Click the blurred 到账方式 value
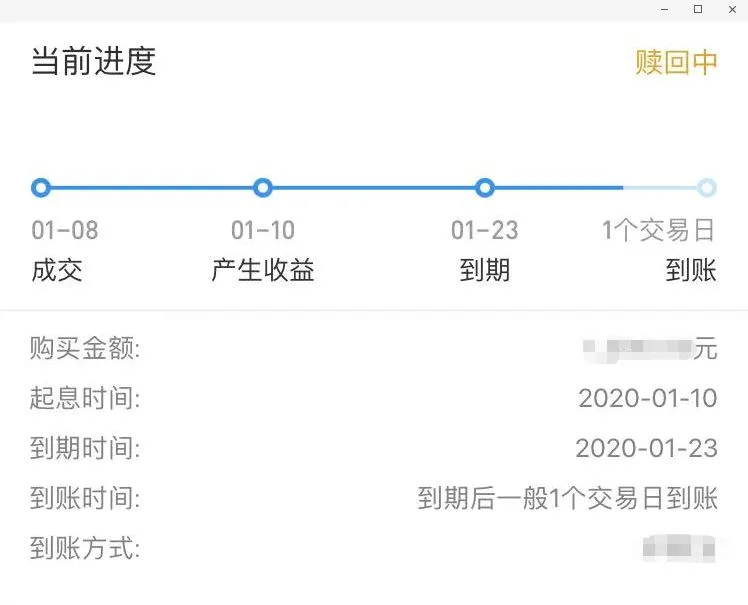Image resolution: width=748 pixels, height=605 pixels. (679, 548)
